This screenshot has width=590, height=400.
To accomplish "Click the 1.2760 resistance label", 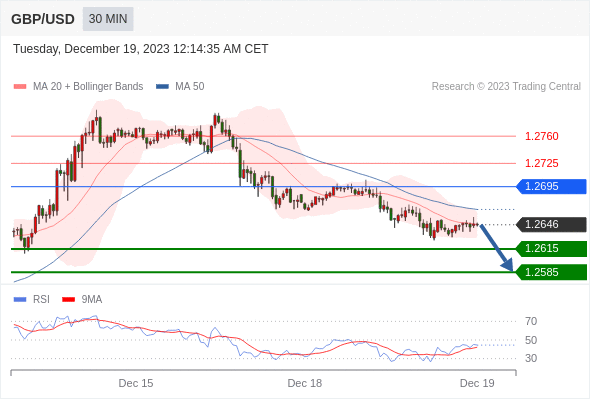I will [541, 136].
